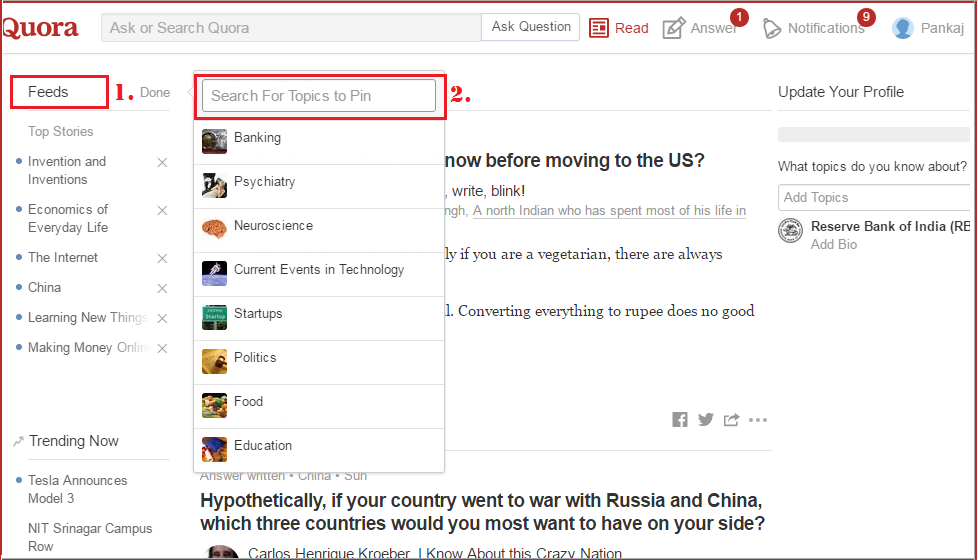Open the Notifications bell icon
Screen dimensions: 978x560
coord(772,29)
